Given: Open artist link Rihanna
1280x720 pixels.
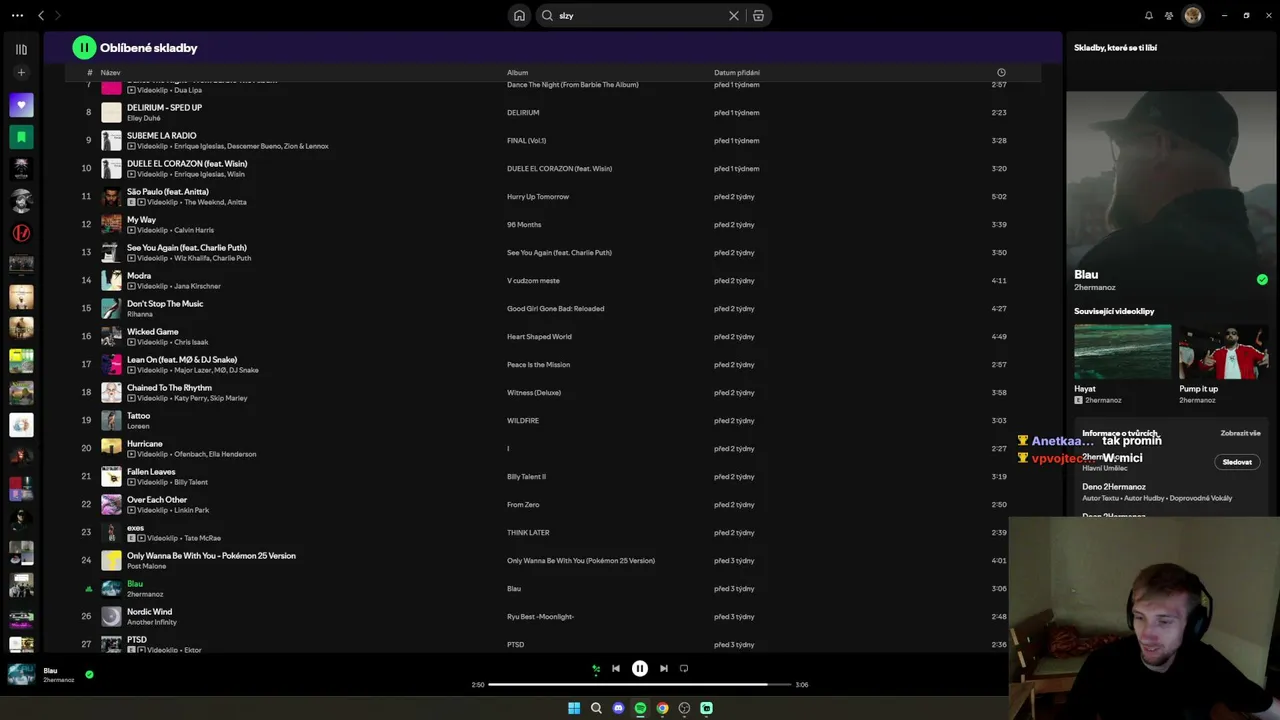Looking at the screenshot, I should coord(140,314).
